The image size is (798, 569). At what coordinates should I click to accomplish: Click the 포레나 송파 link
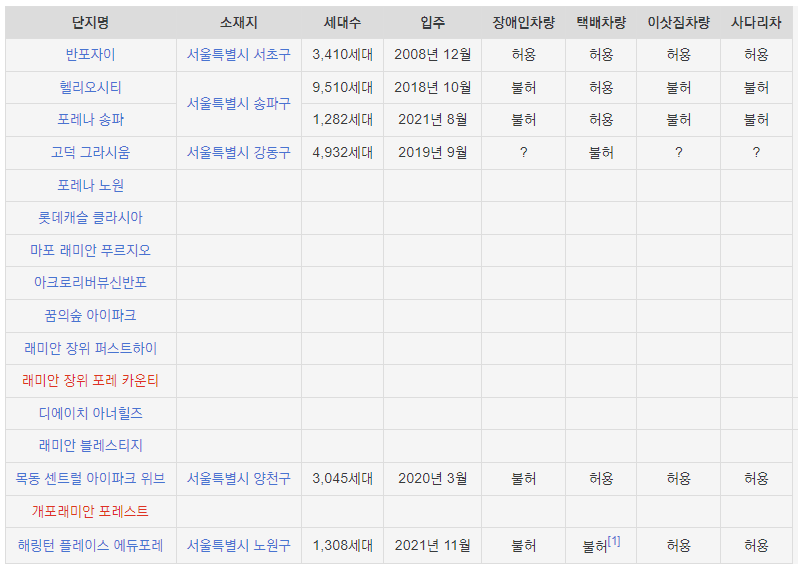click(91, 120)
